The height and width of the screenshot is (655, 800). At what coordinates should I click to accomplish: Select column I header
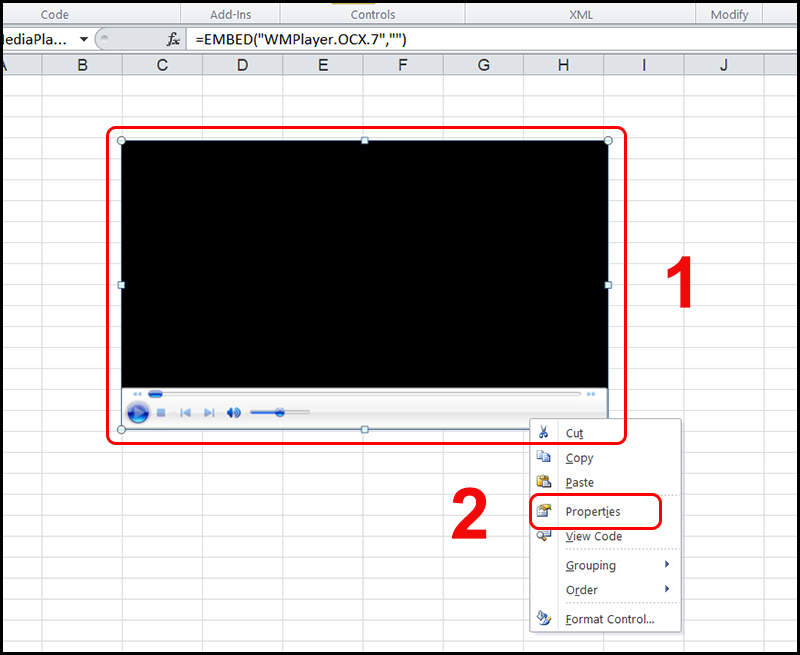tap(643, 65)
